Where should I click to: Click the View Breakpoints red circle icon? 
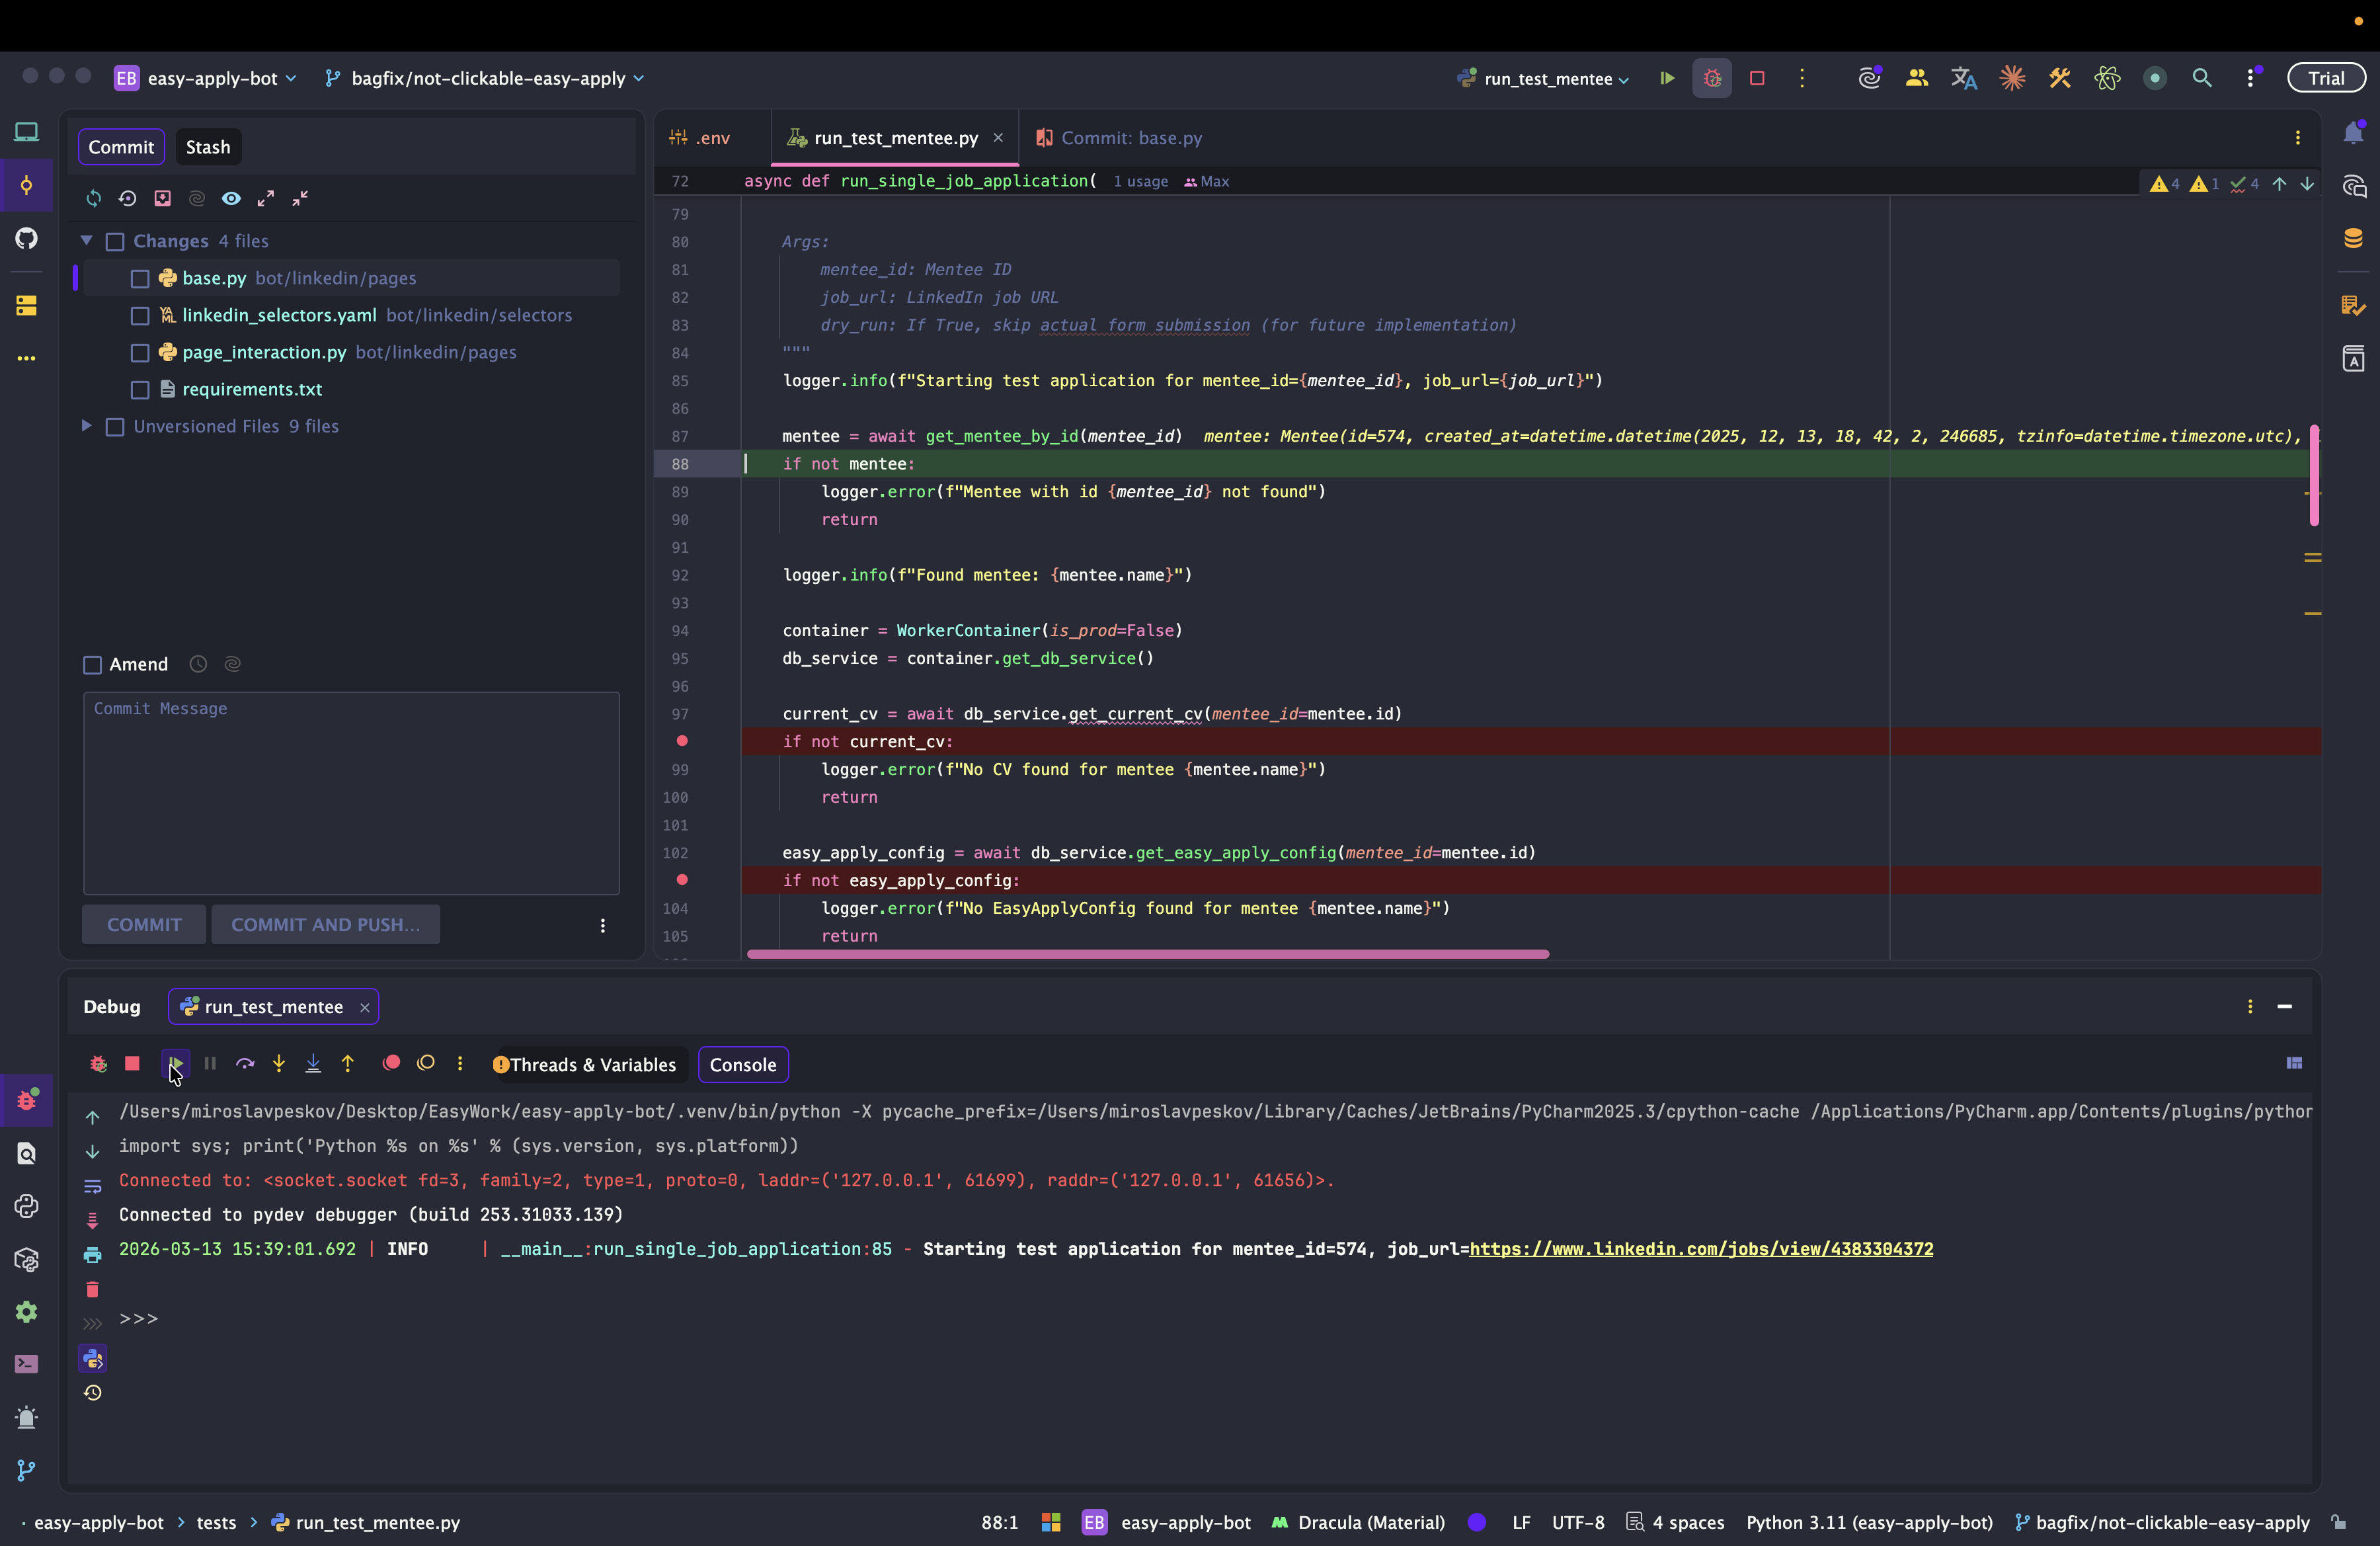point(391,1063)
